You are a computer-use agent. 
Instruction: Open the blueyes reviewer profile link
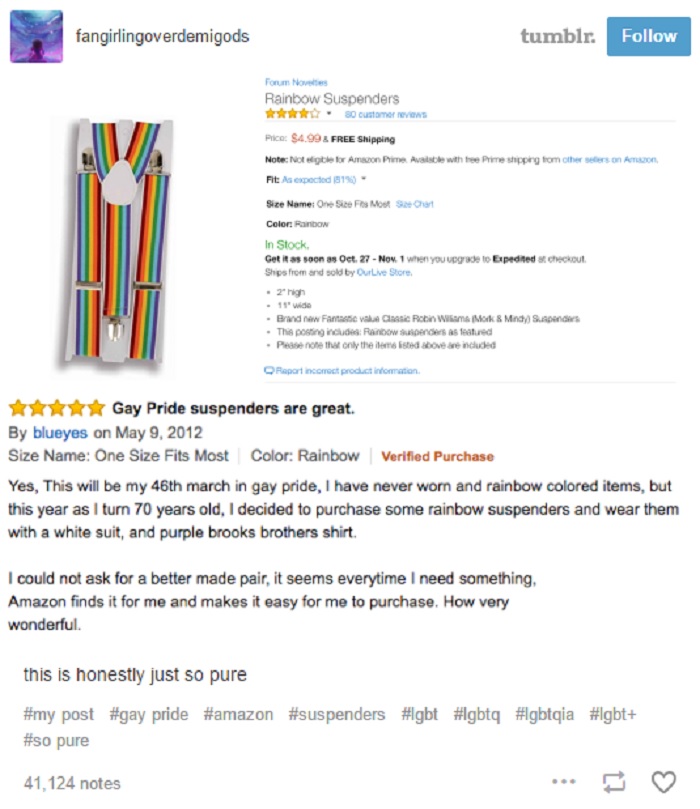(x=60, y=432)
